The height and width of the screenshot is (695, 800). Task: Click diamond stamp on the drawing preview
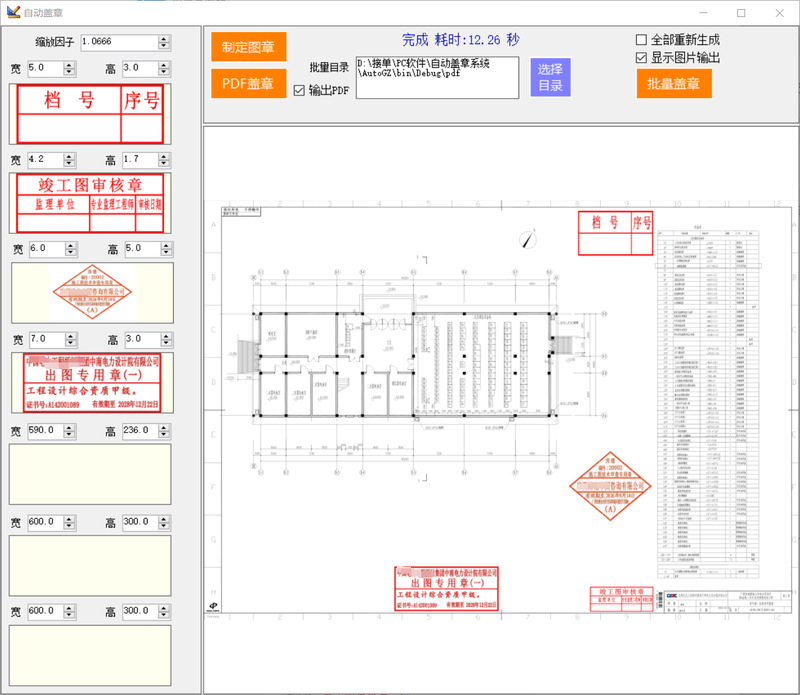(x=610, y=486)
